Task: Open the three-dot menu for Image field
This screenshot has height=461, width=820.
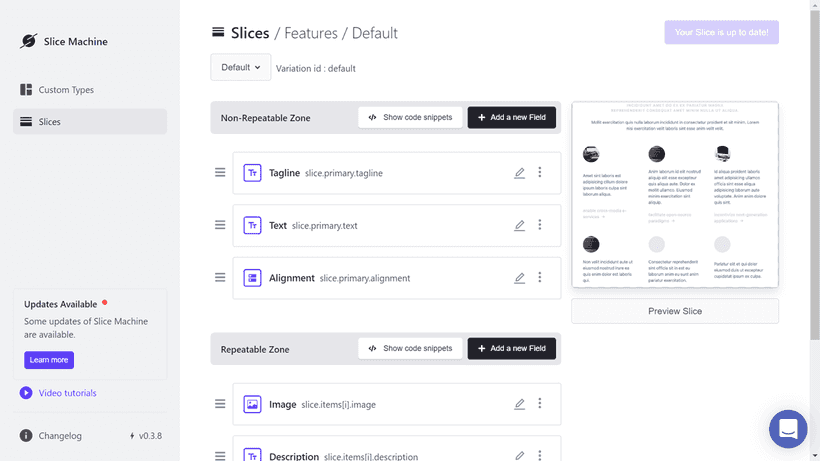Action: point(540,404)
